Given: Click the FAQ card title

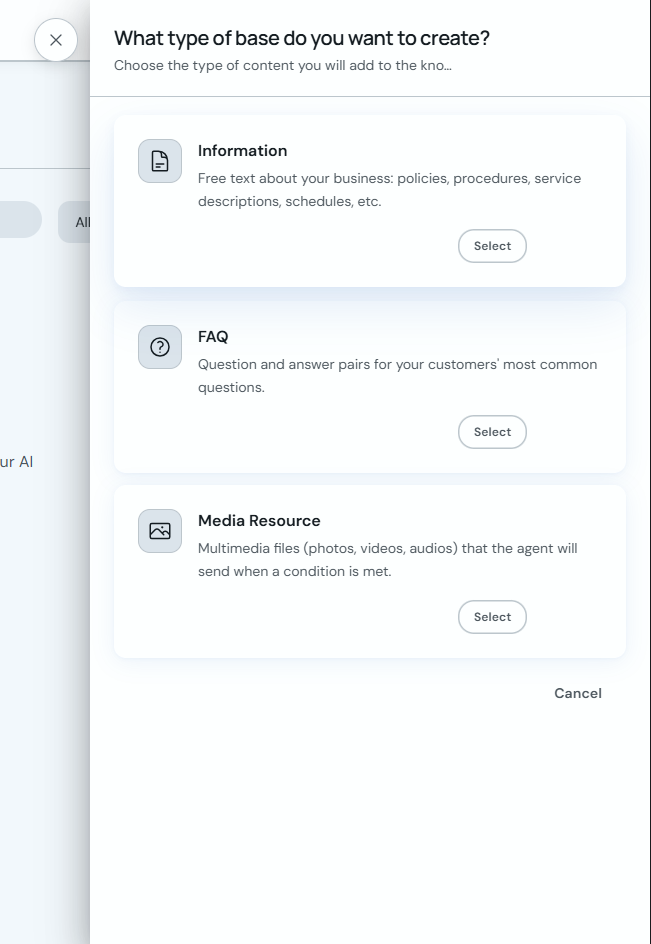Looking at the screenshot, I should click(213, 337).
